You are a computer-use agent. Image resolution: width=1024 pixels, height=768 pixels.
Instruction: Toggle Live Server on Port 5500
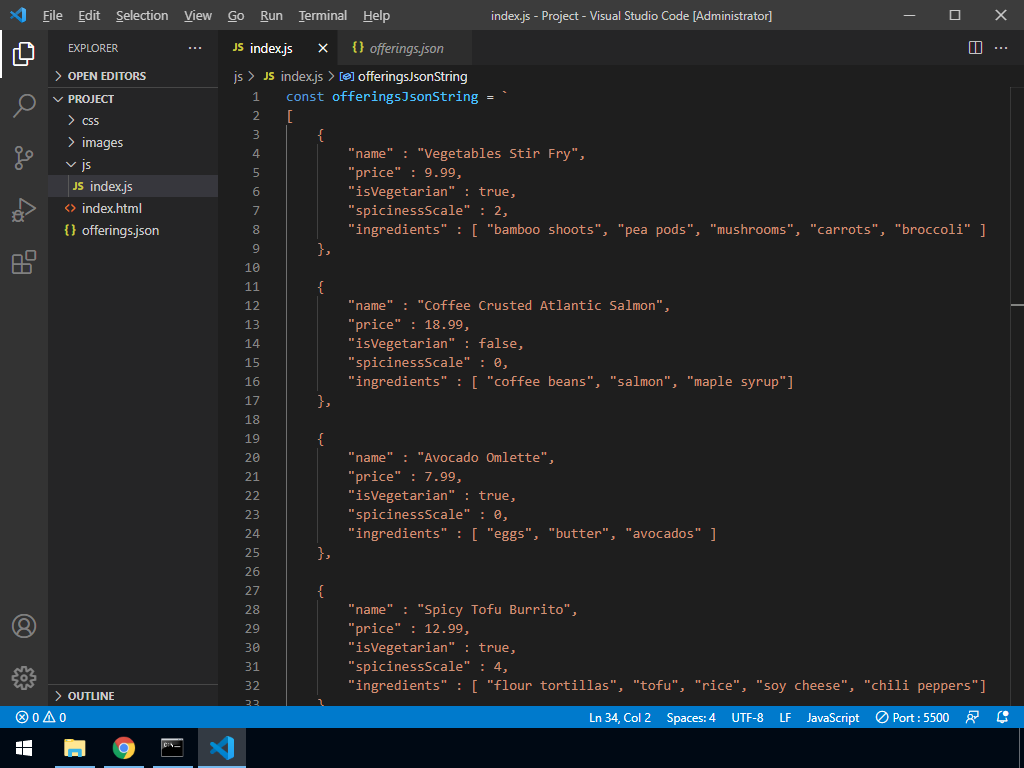[912, 717]
